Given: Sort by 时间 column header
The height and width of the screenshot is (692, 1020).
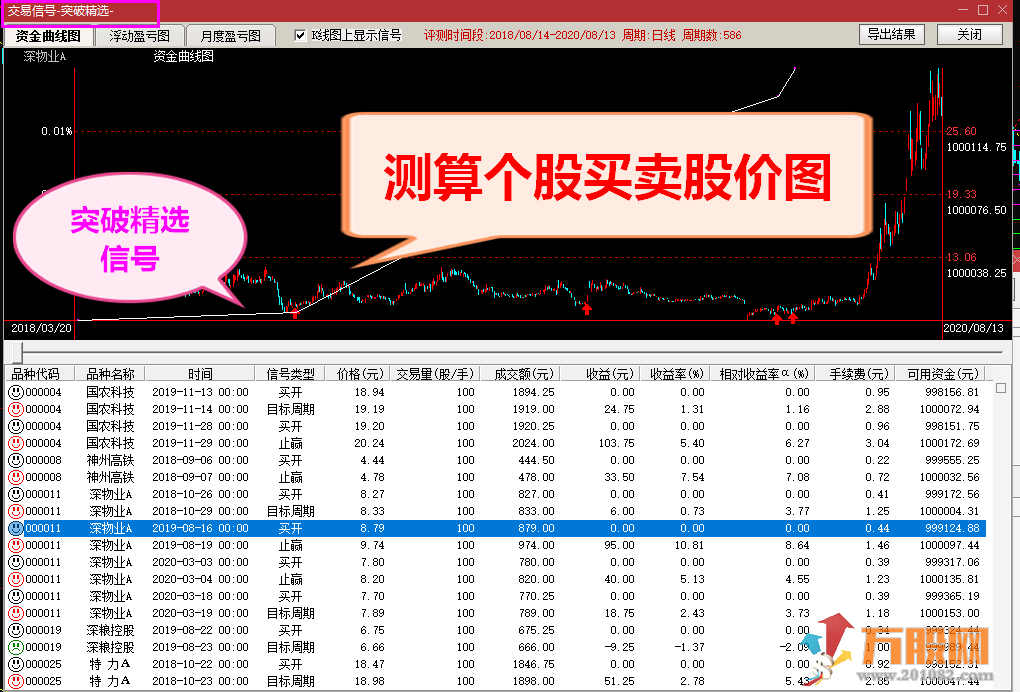Looking at the screenshot, I should (200, 374).
